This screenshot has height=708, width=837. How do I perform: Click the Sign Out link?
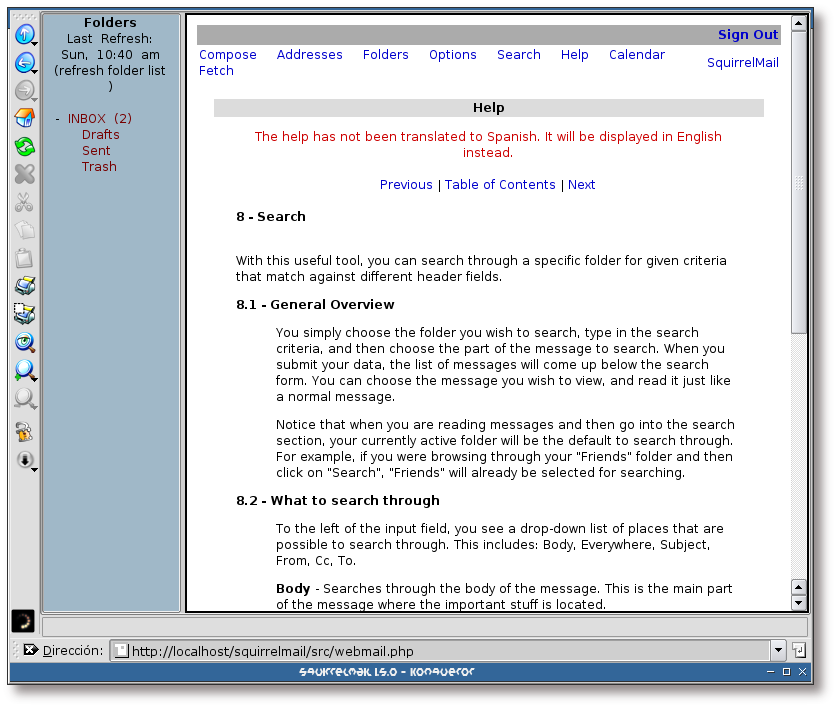tap(747, 35)
